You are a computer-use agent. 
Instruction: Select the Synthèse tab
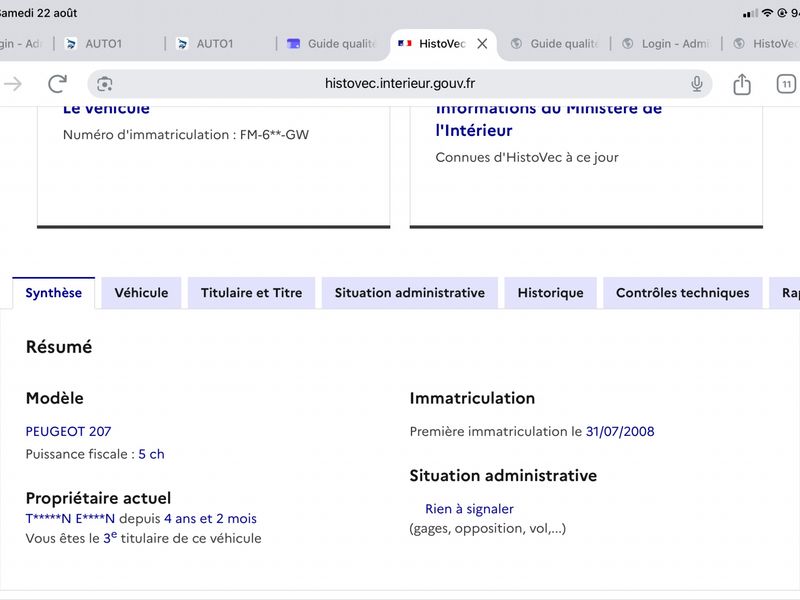(x=54, y=293)
